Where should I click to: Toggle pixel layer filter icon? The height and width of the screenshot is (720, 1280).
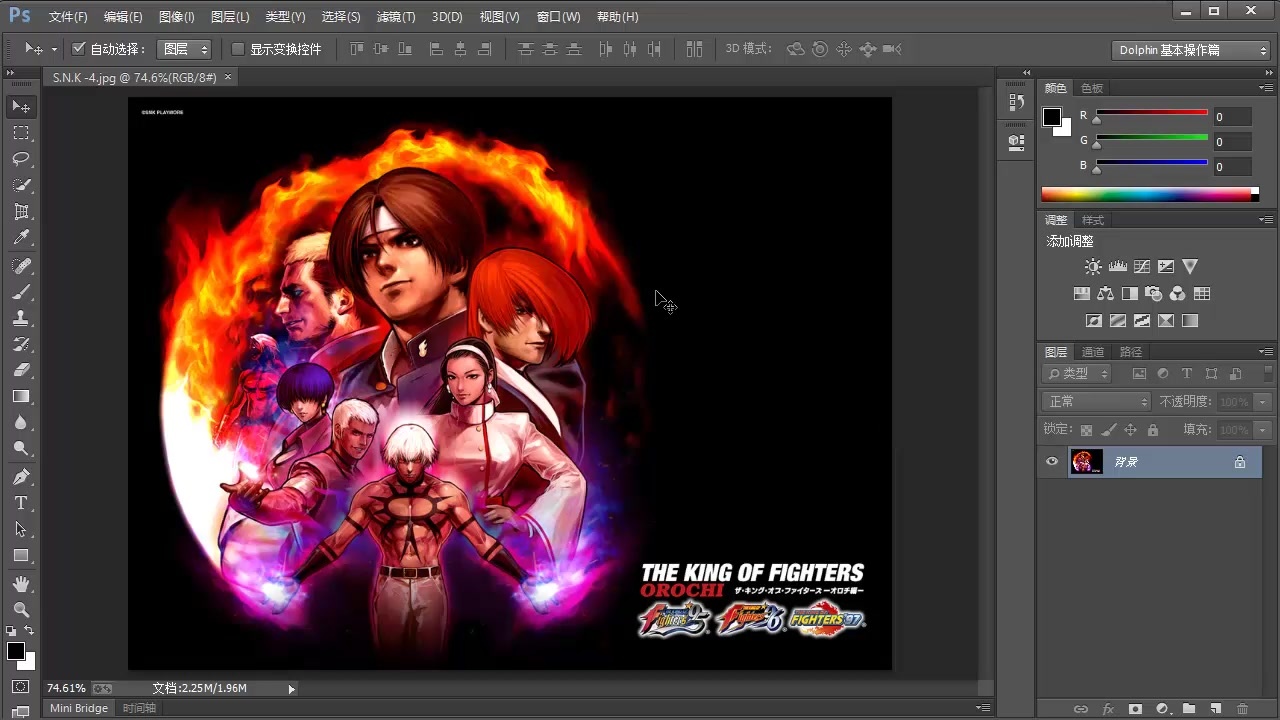tap(1139, 374)
